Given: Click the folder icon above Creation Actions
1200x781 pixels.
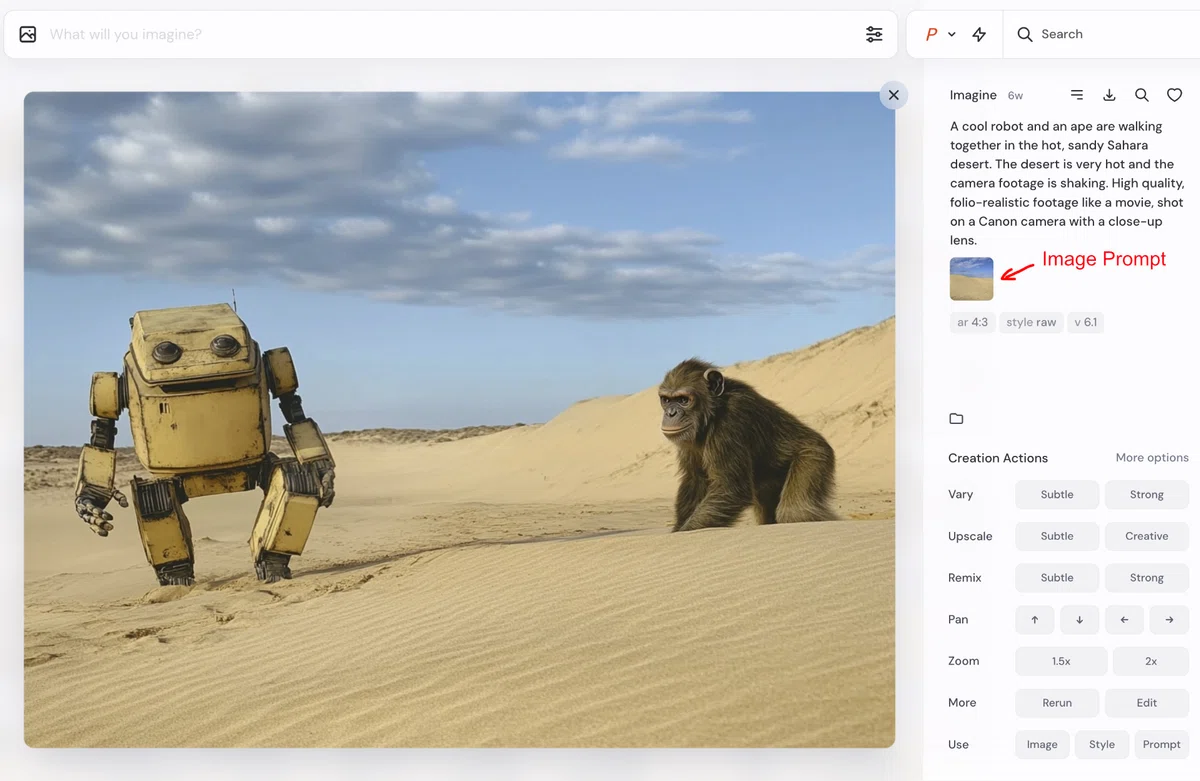Looking at the screenshot, I should point(956,419).
